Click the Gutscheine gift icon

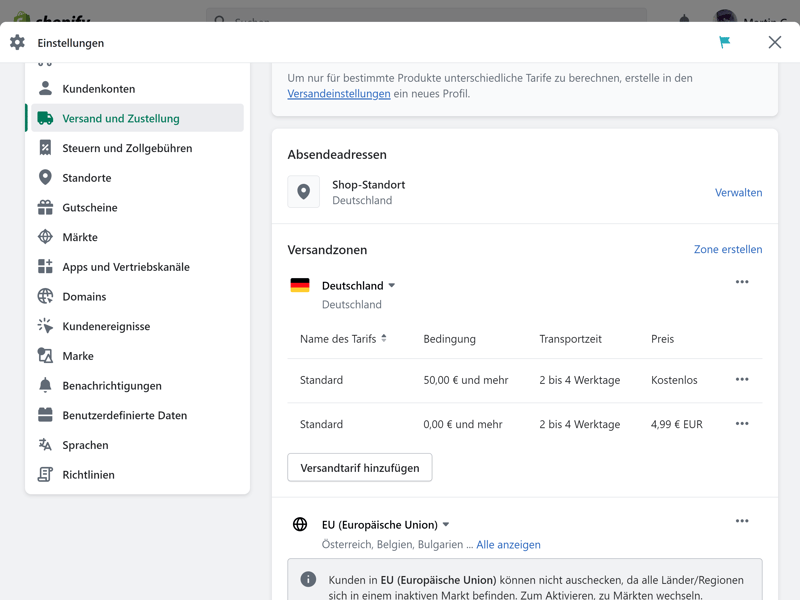click(45, 208)
